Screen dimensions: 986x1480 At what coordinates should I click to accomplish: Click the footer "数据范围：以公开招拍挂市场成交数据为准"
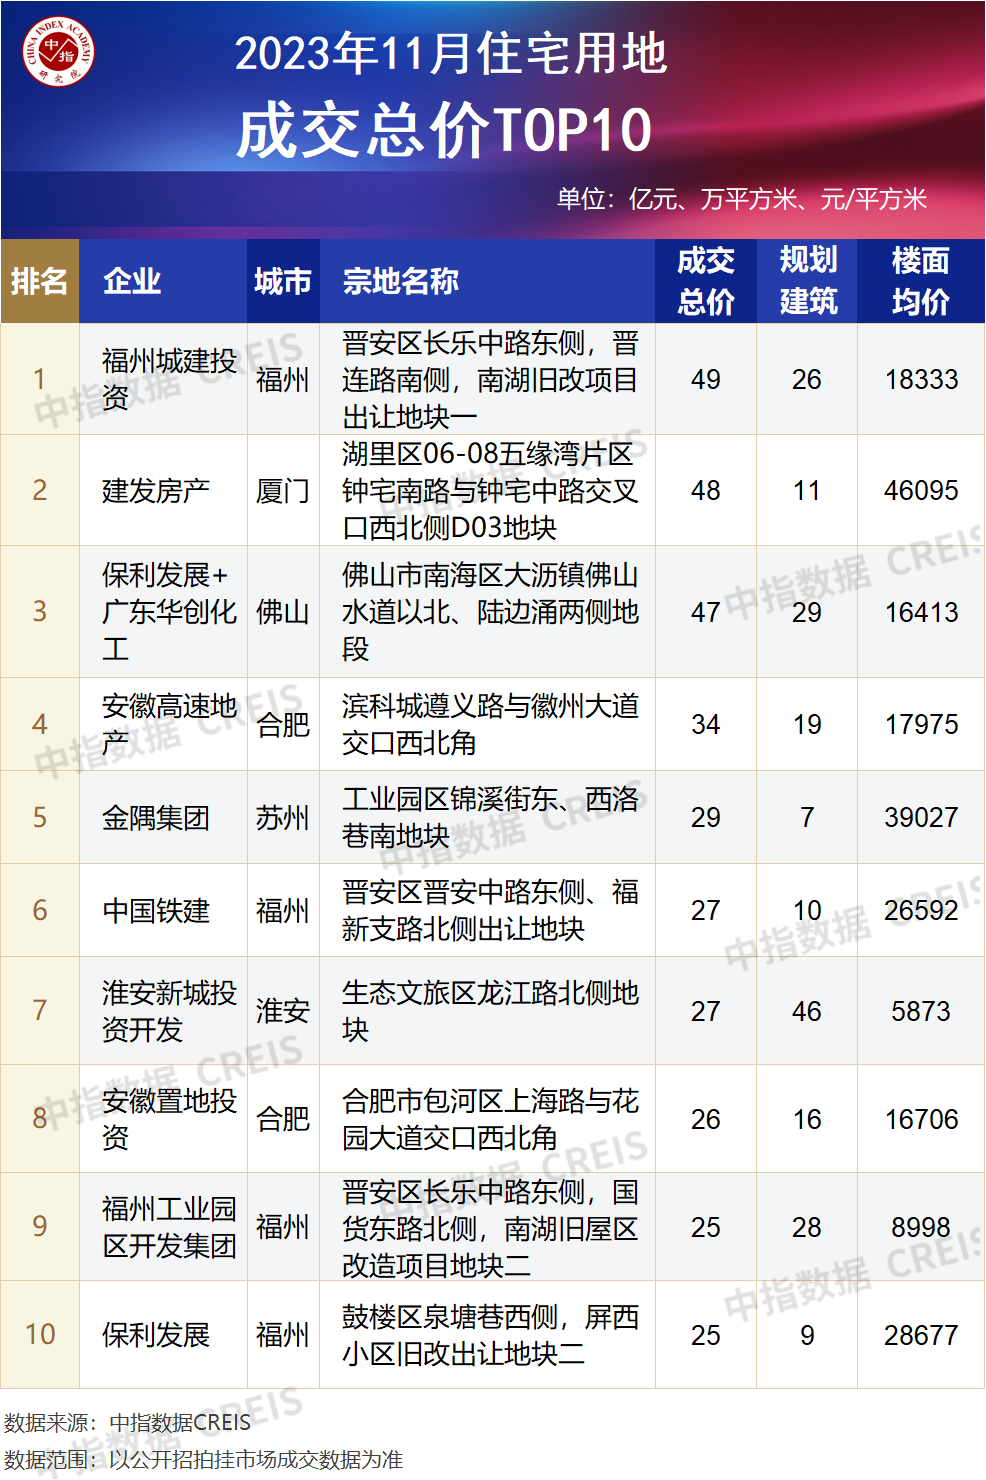(x=204, y=1459)
